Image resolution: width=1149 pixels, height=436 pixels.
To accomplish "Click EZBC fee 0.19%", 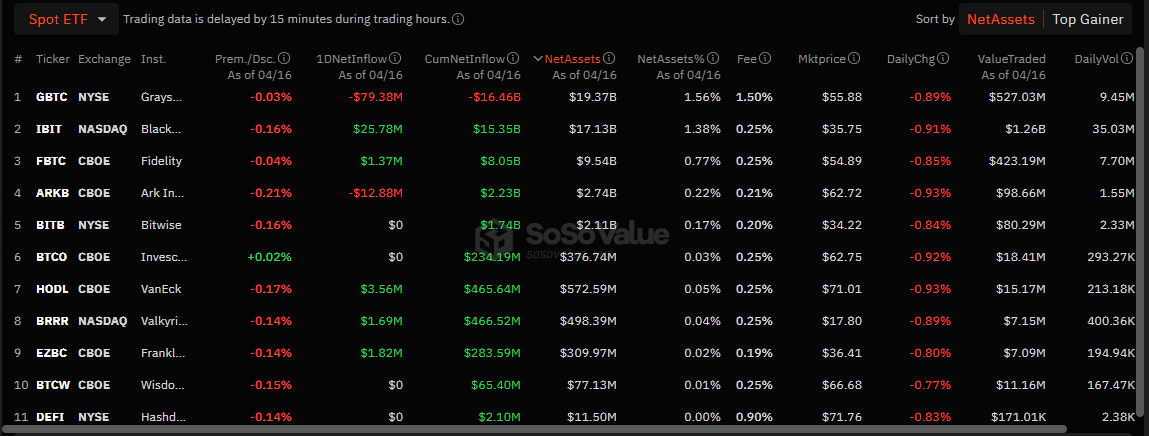I will (x=754, y=353).
